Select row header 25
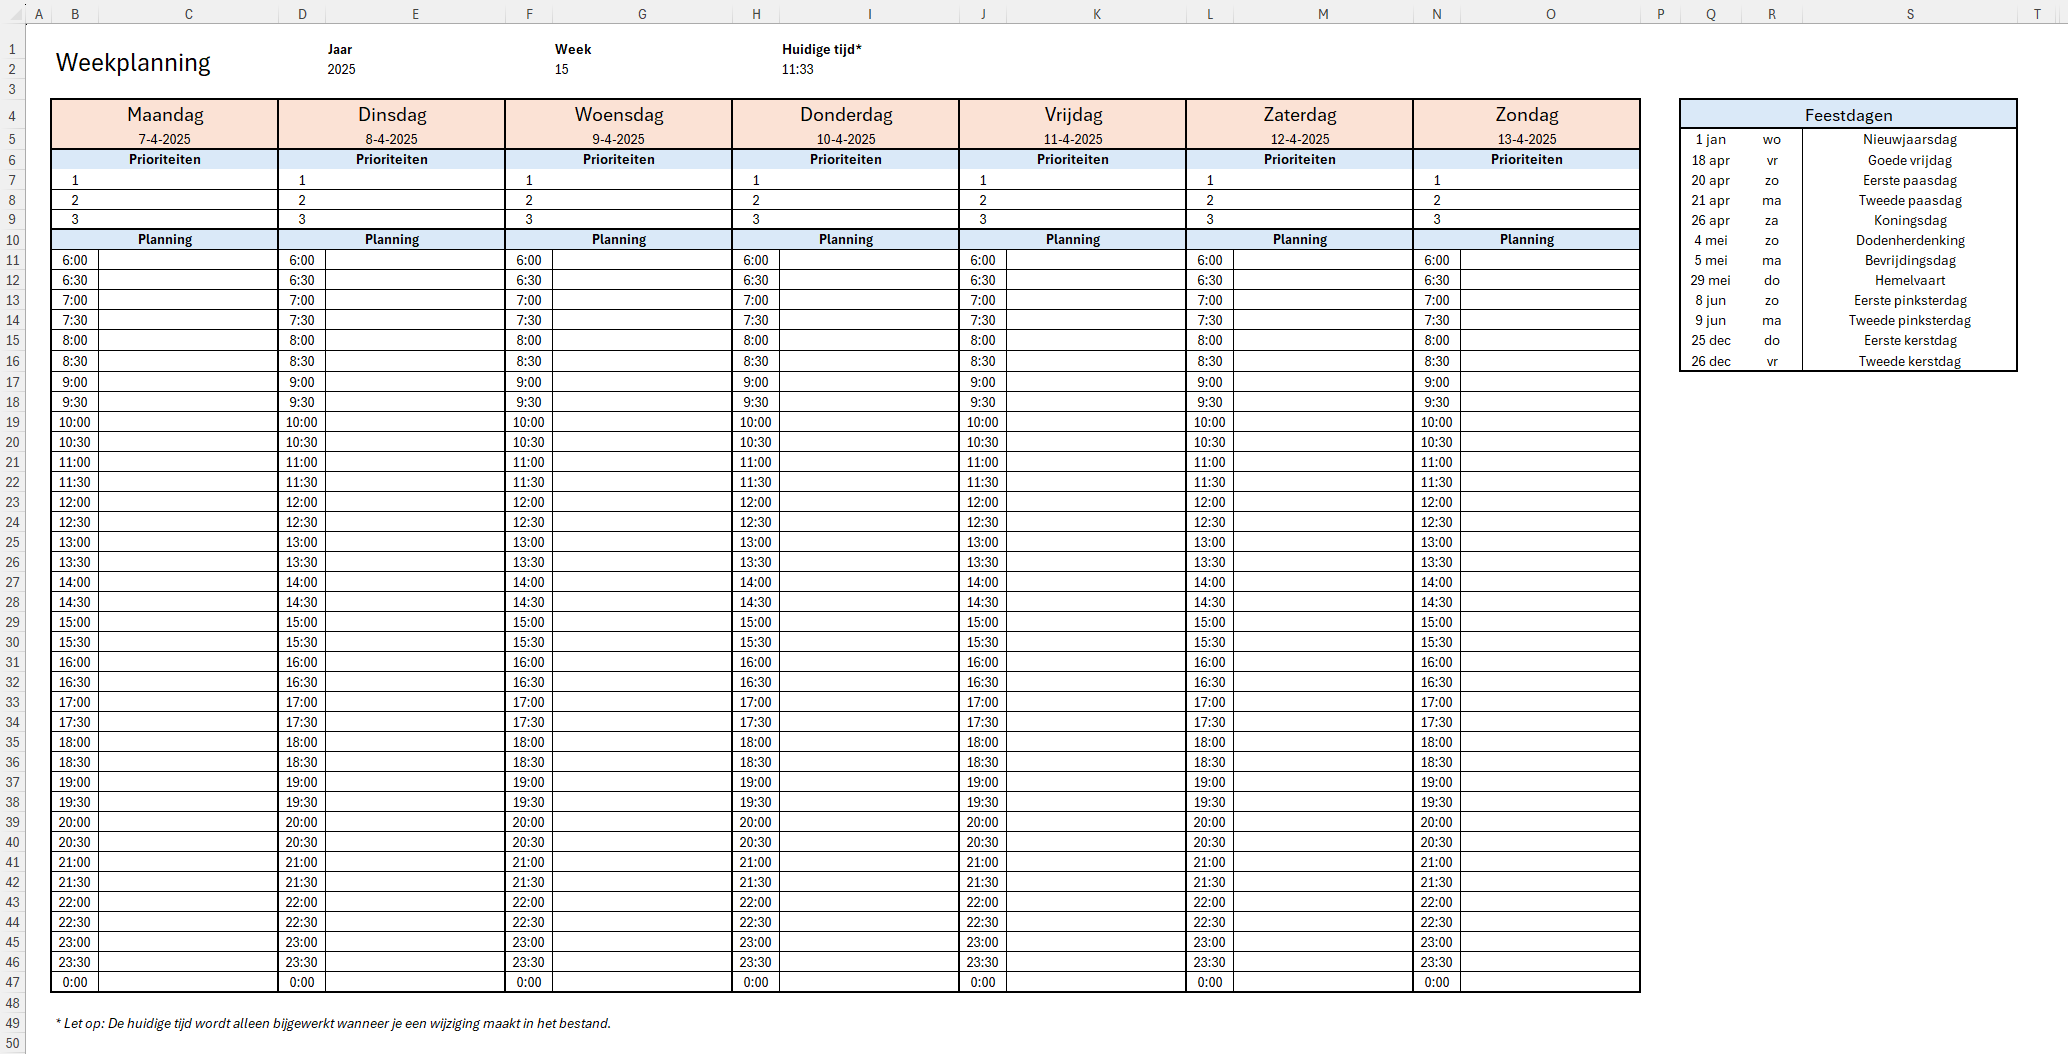The height and width of the screenshot is (1054, 2068). point(13,542)
